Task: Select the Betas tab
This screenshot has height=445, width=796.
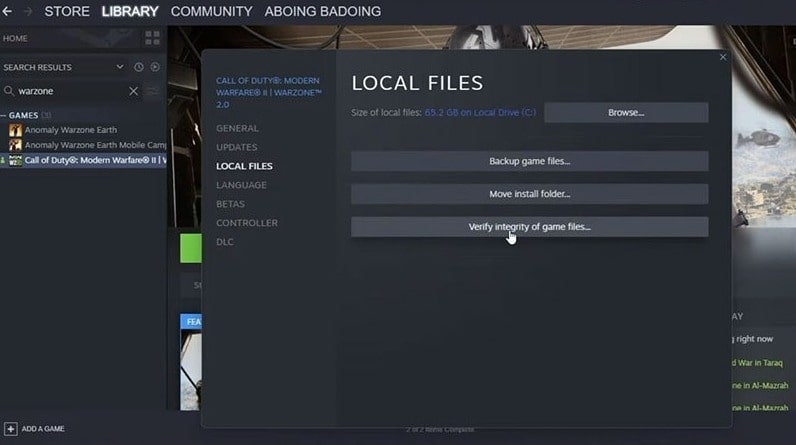Action: pos(230,204)
